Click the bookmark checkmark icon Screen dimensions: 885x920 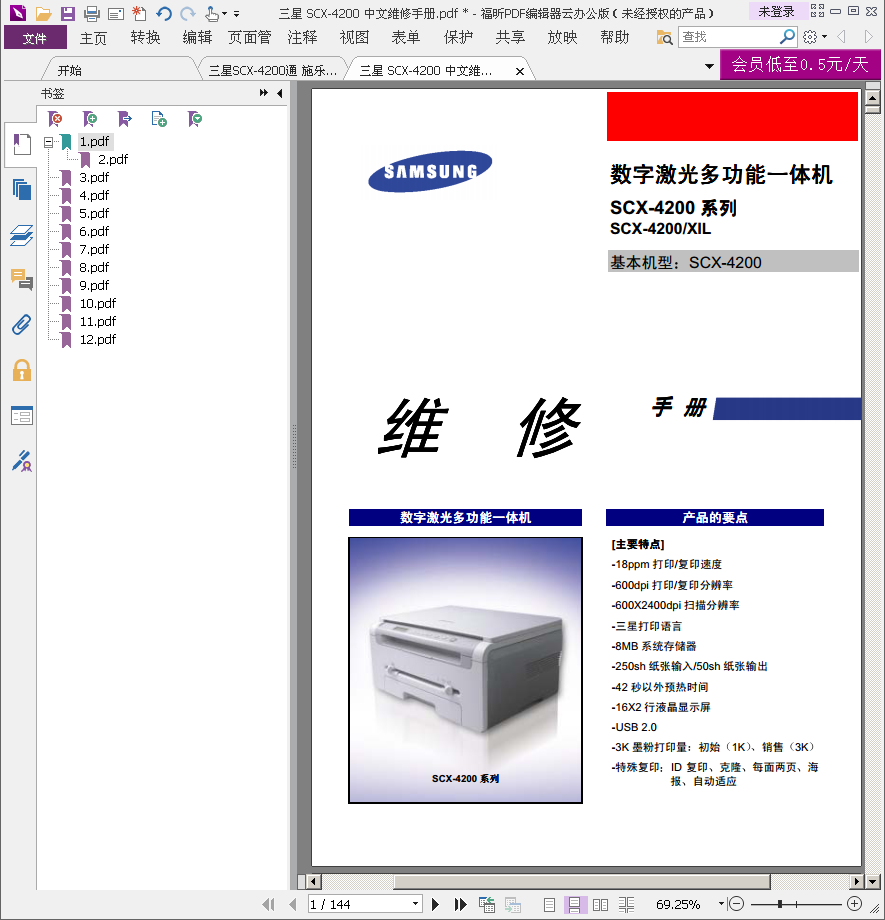pos(195,119)
